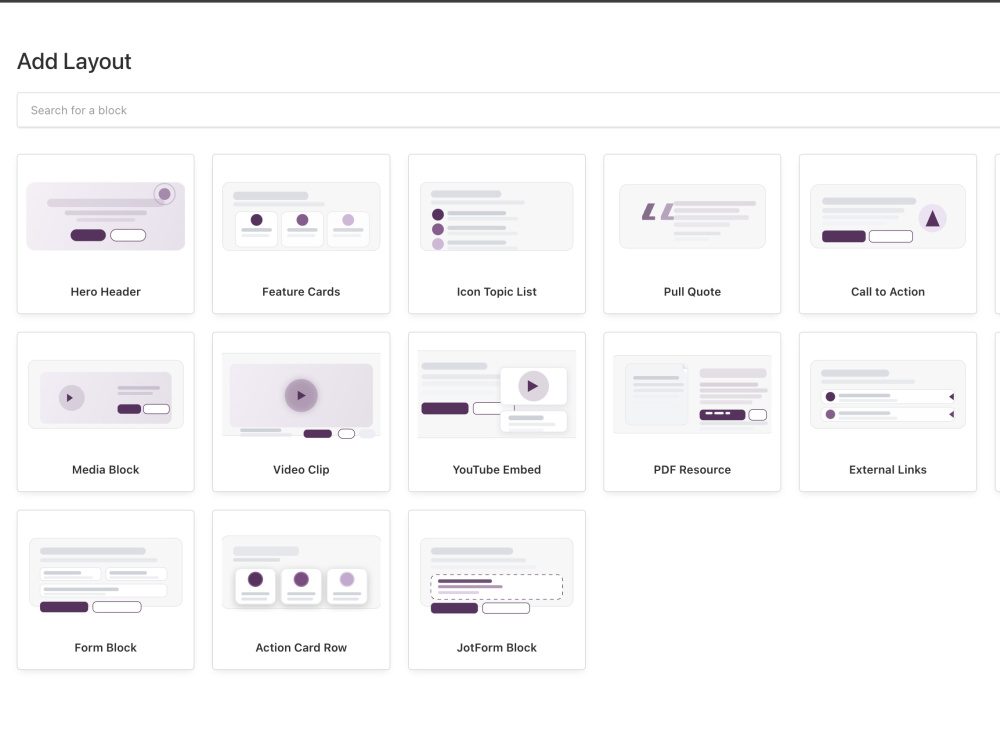Click the External Links label
1000x750 pixels.
tap(888, 469)
